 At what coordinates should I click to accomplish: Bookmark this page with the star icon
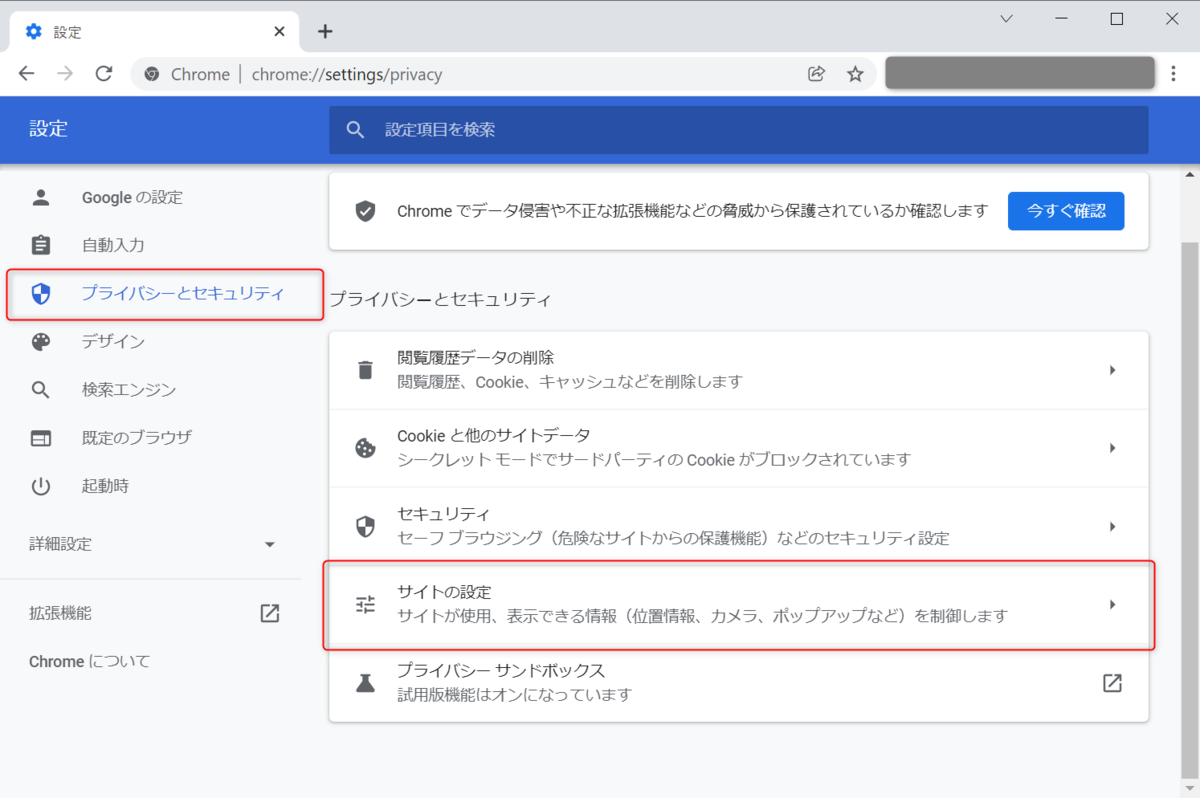854,73
